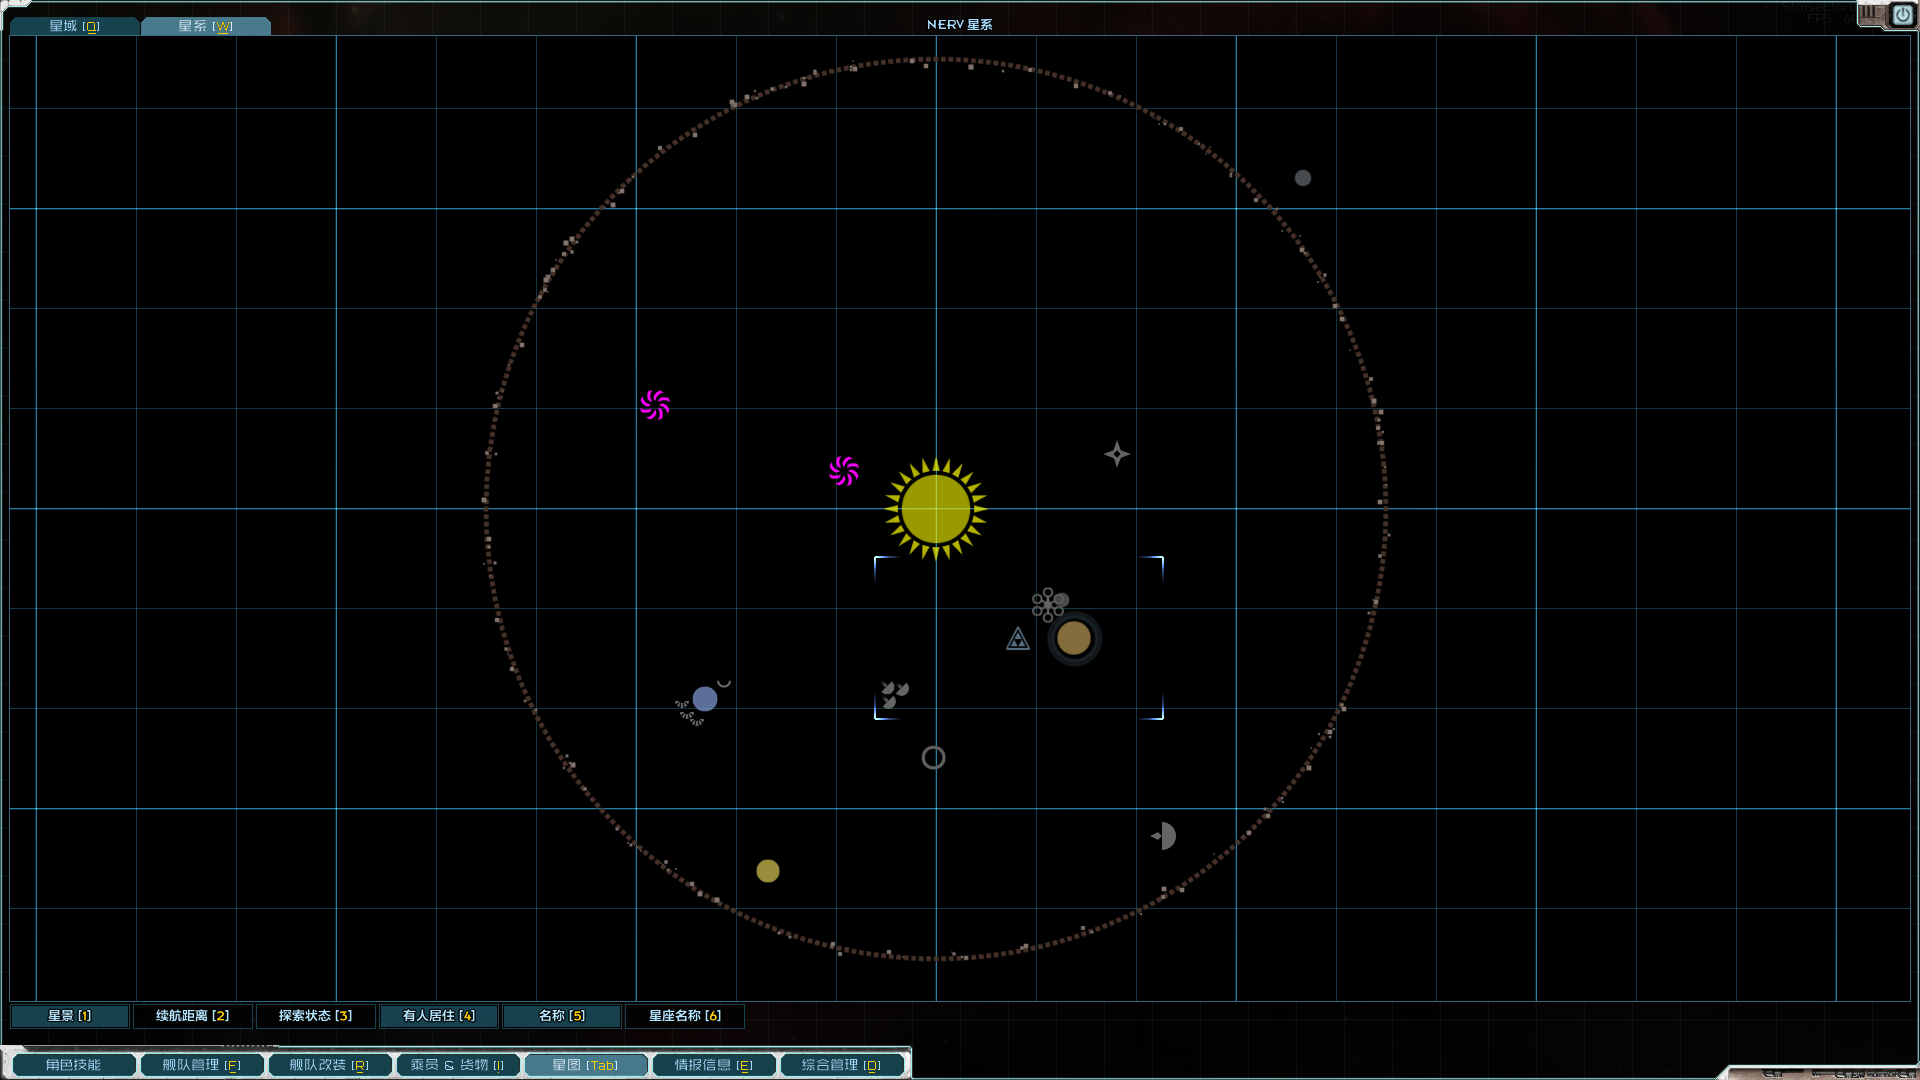Viewport: 1920px width, 1080px height.
Task: Click the power icon in top-right corner
Action: coord(1902,15)
